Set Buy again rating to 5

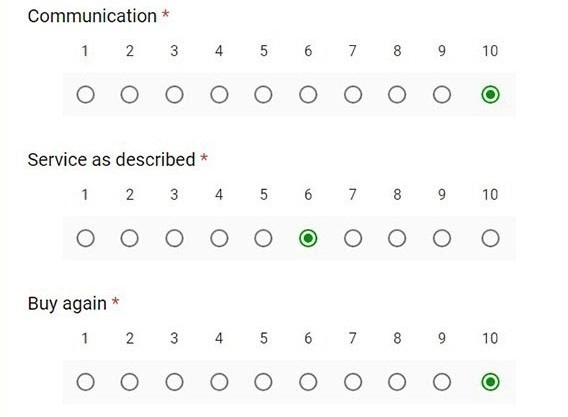click(263, 382)
